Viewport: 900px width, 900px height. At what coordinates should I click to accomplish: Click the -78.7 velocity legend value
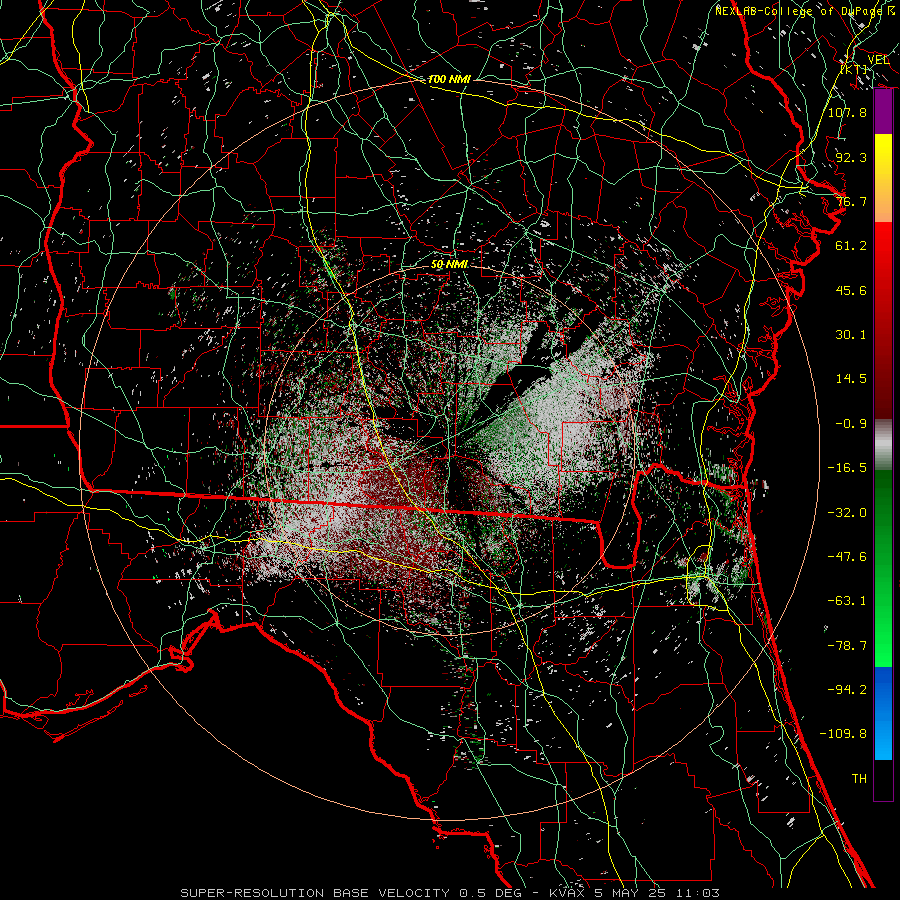coord(847,646)
